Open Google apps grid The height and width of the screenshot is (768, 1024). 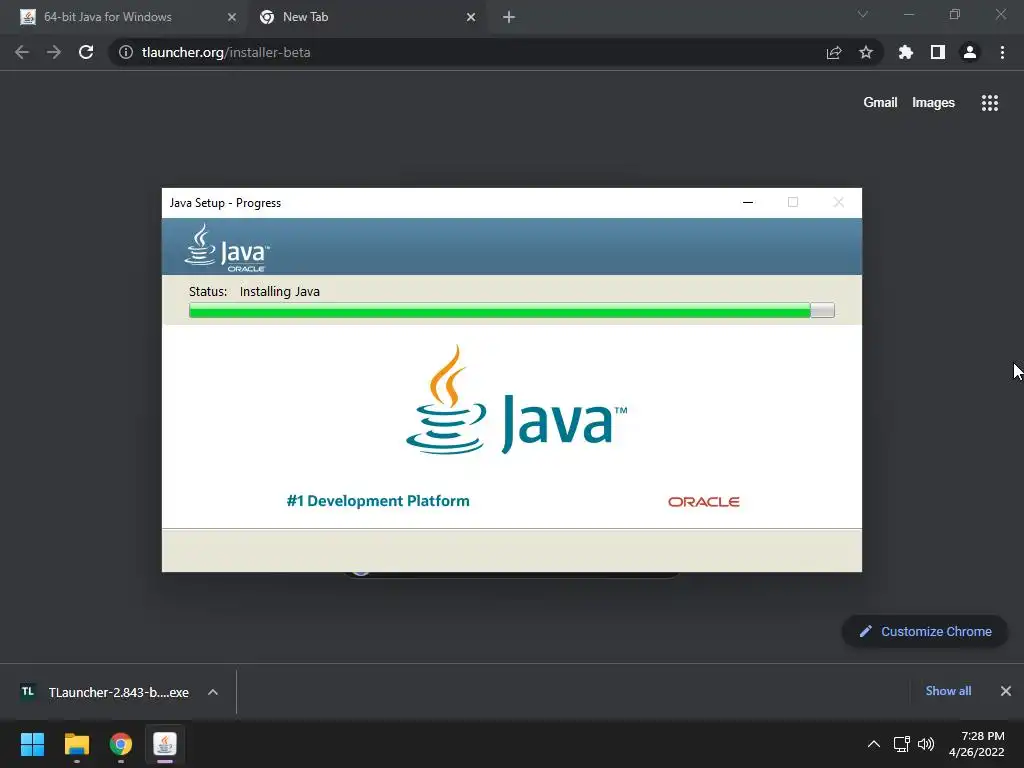(990, 103)
